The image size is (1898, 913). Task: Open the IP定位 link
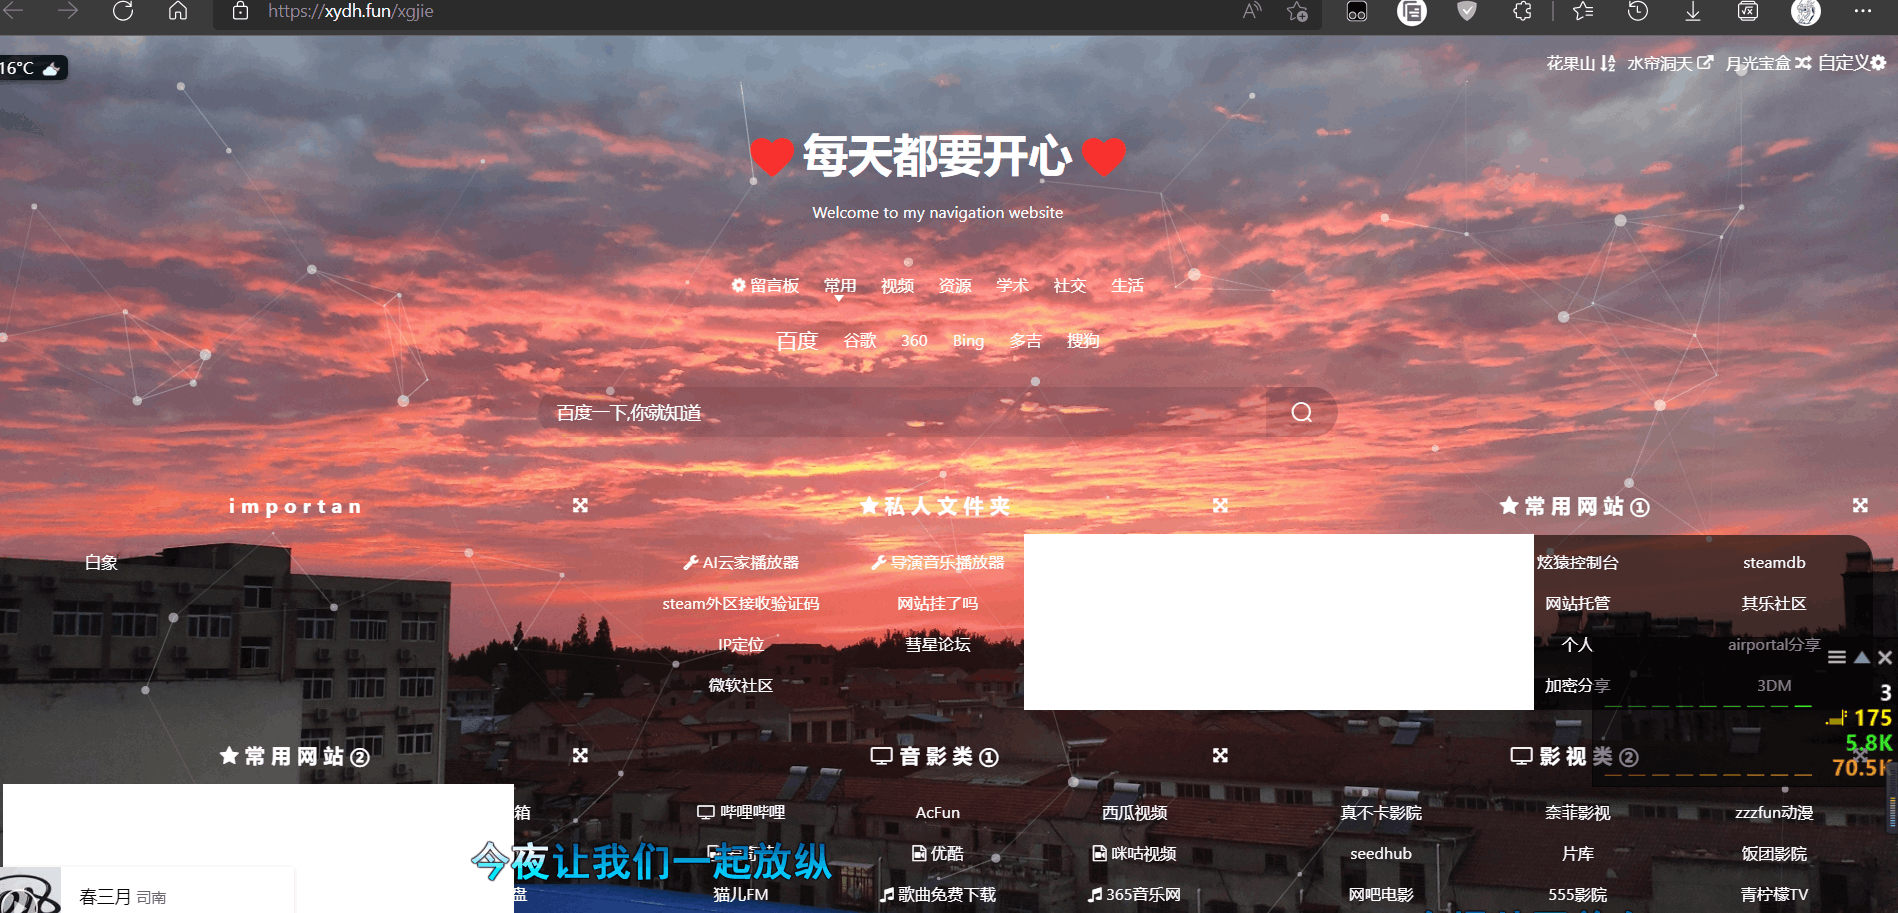(x=741, y=645)
